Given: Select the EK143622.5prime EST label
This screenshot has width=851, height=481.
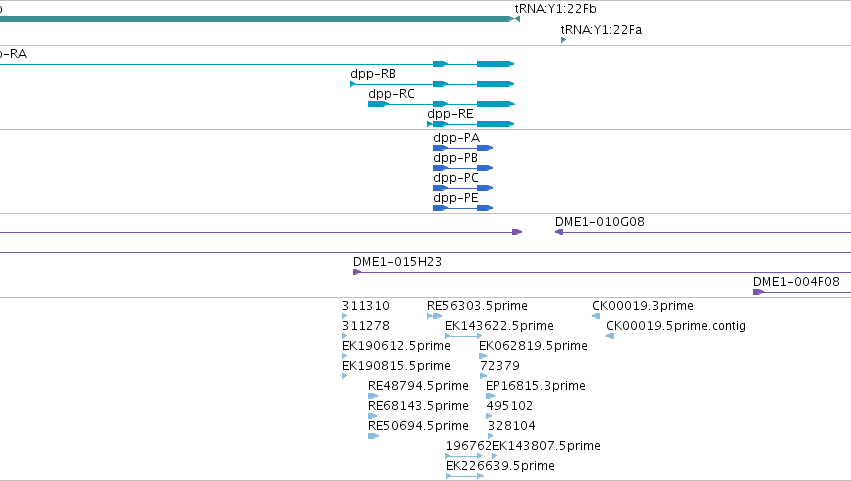Looking at the screenshot, I should pos(499,326).
